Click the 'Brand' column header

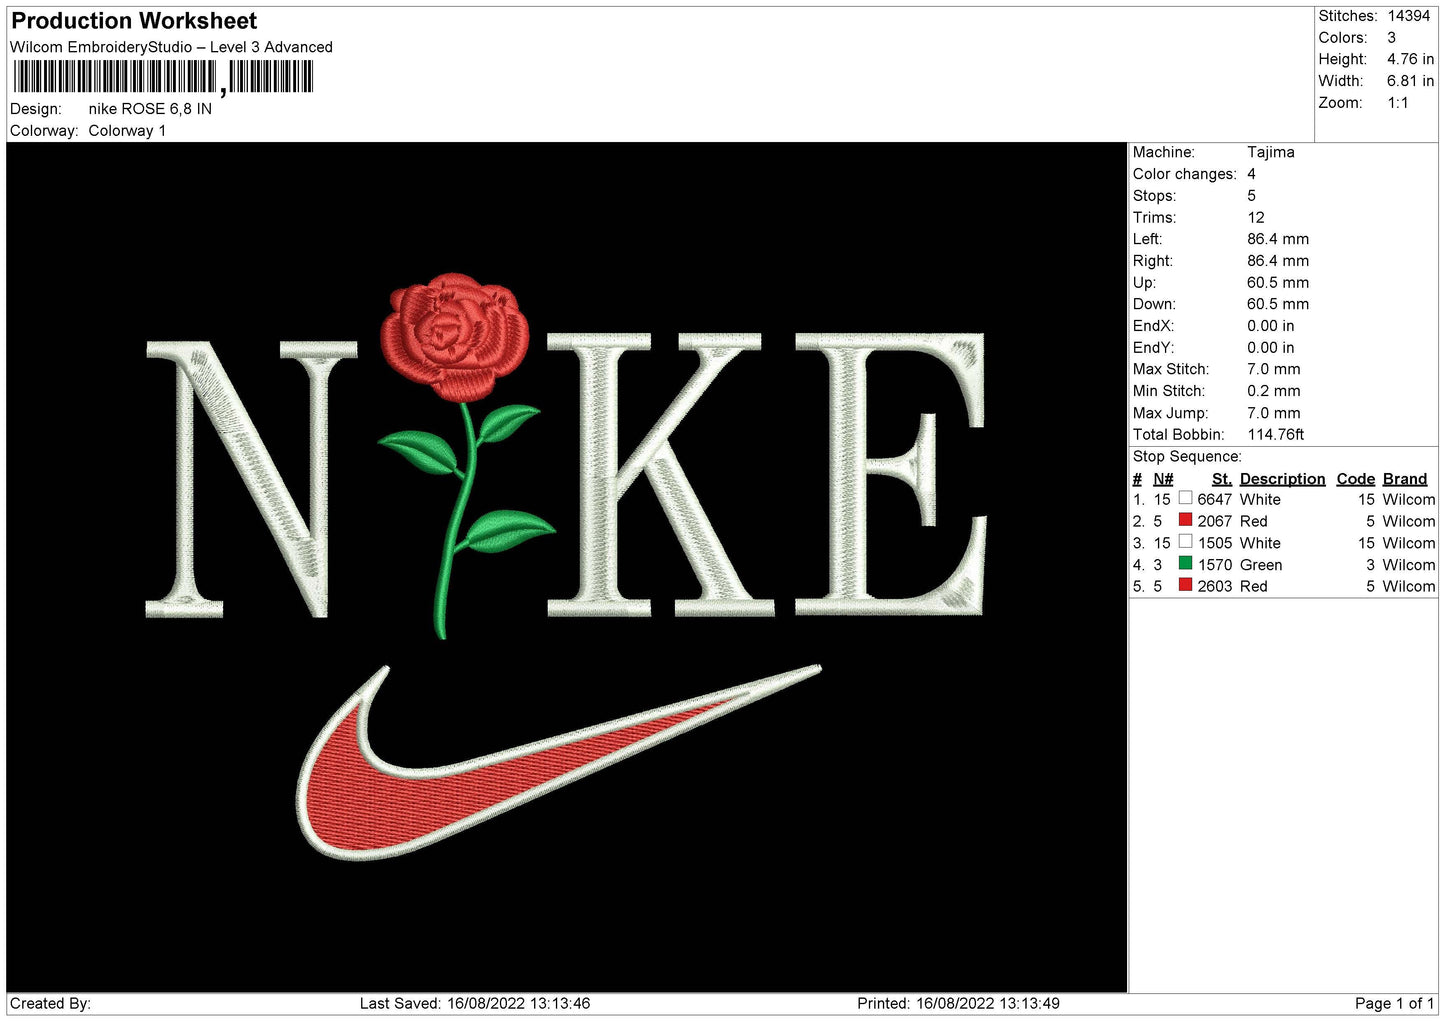1405,479
